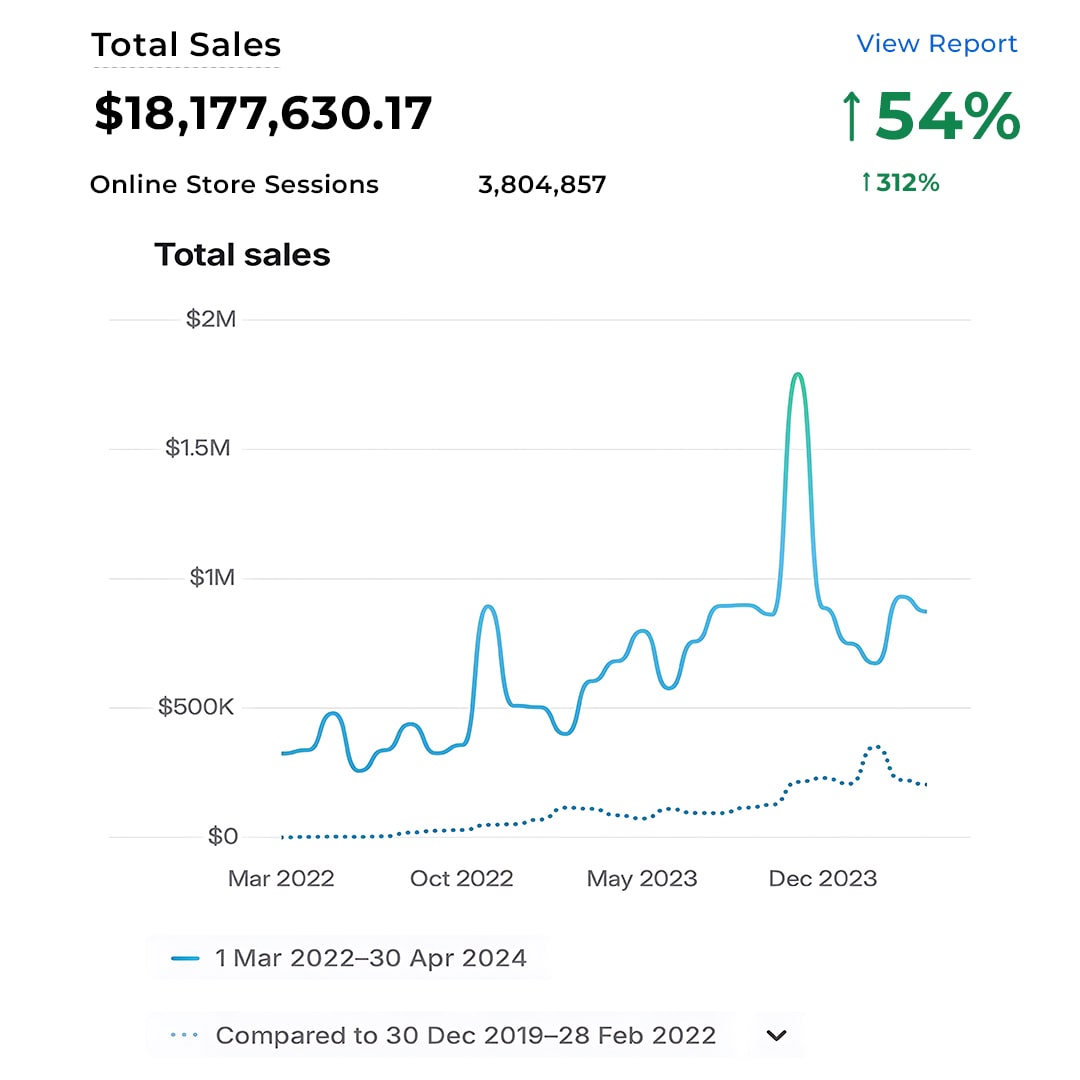Select Compared to 30 Dec 2019 legend

click(x=465, y=1036)
